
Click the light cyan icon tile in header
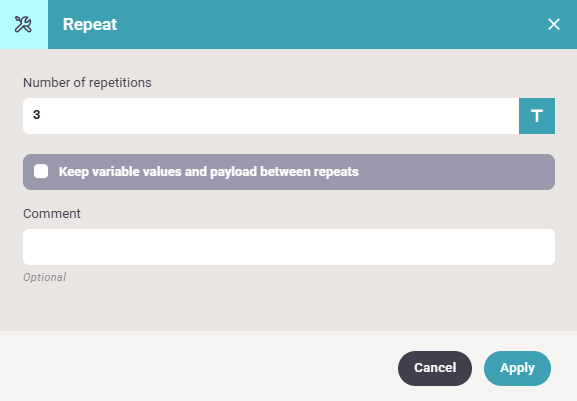pos(24,24)
